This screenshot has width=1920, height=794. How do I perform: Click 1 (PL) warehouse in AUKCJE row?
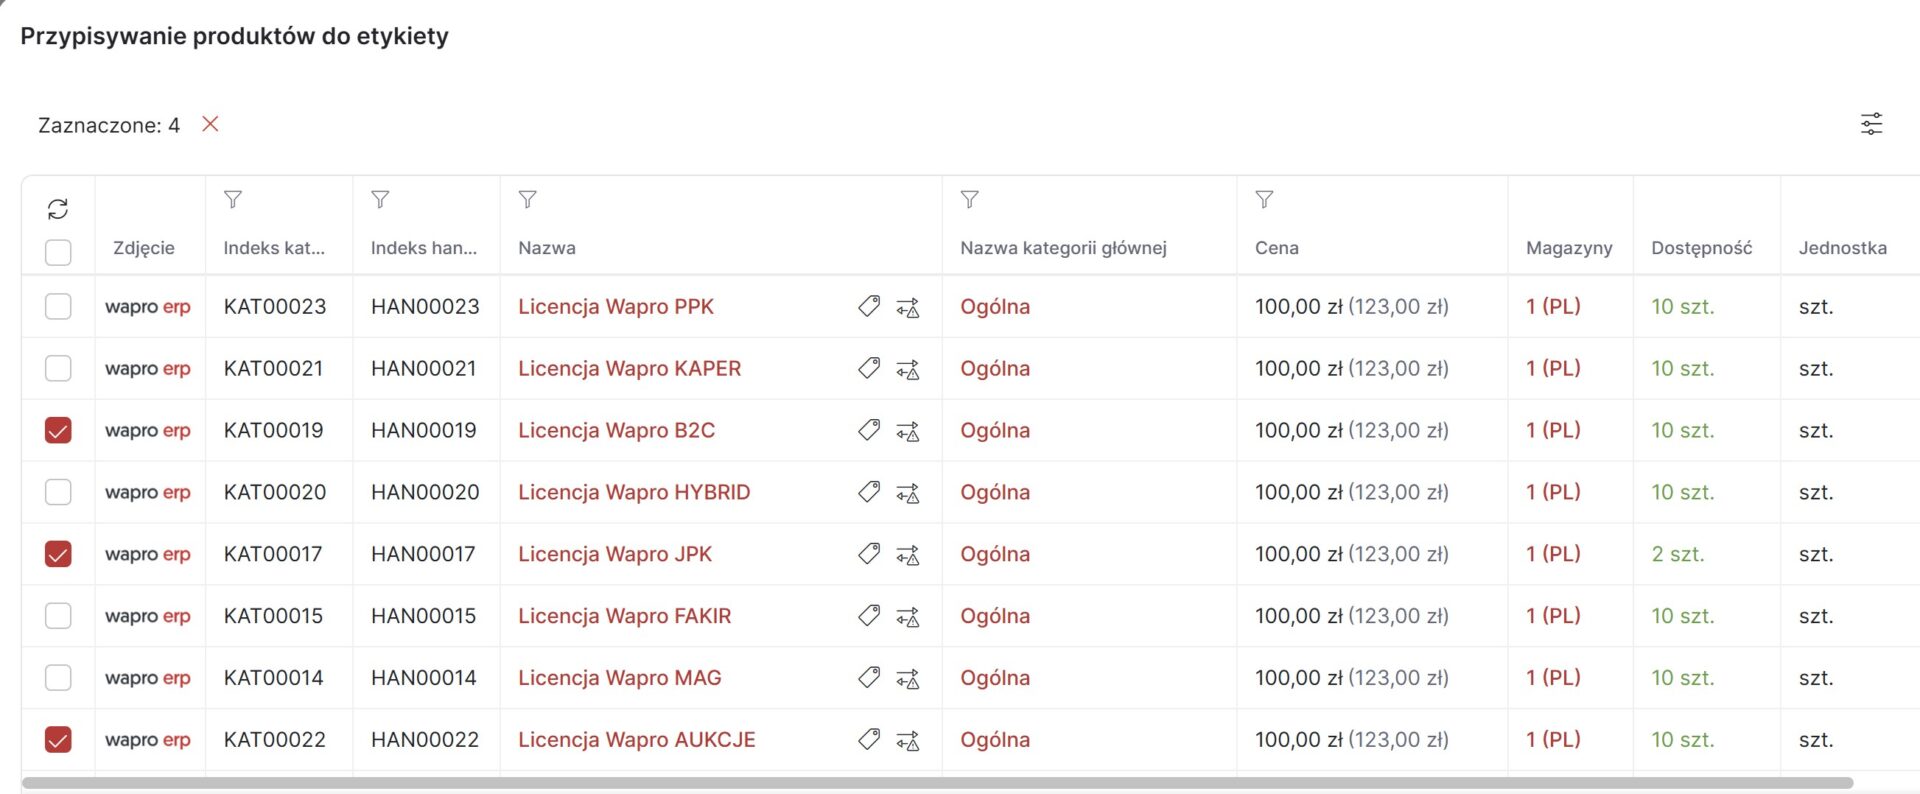pos(1553,739)
